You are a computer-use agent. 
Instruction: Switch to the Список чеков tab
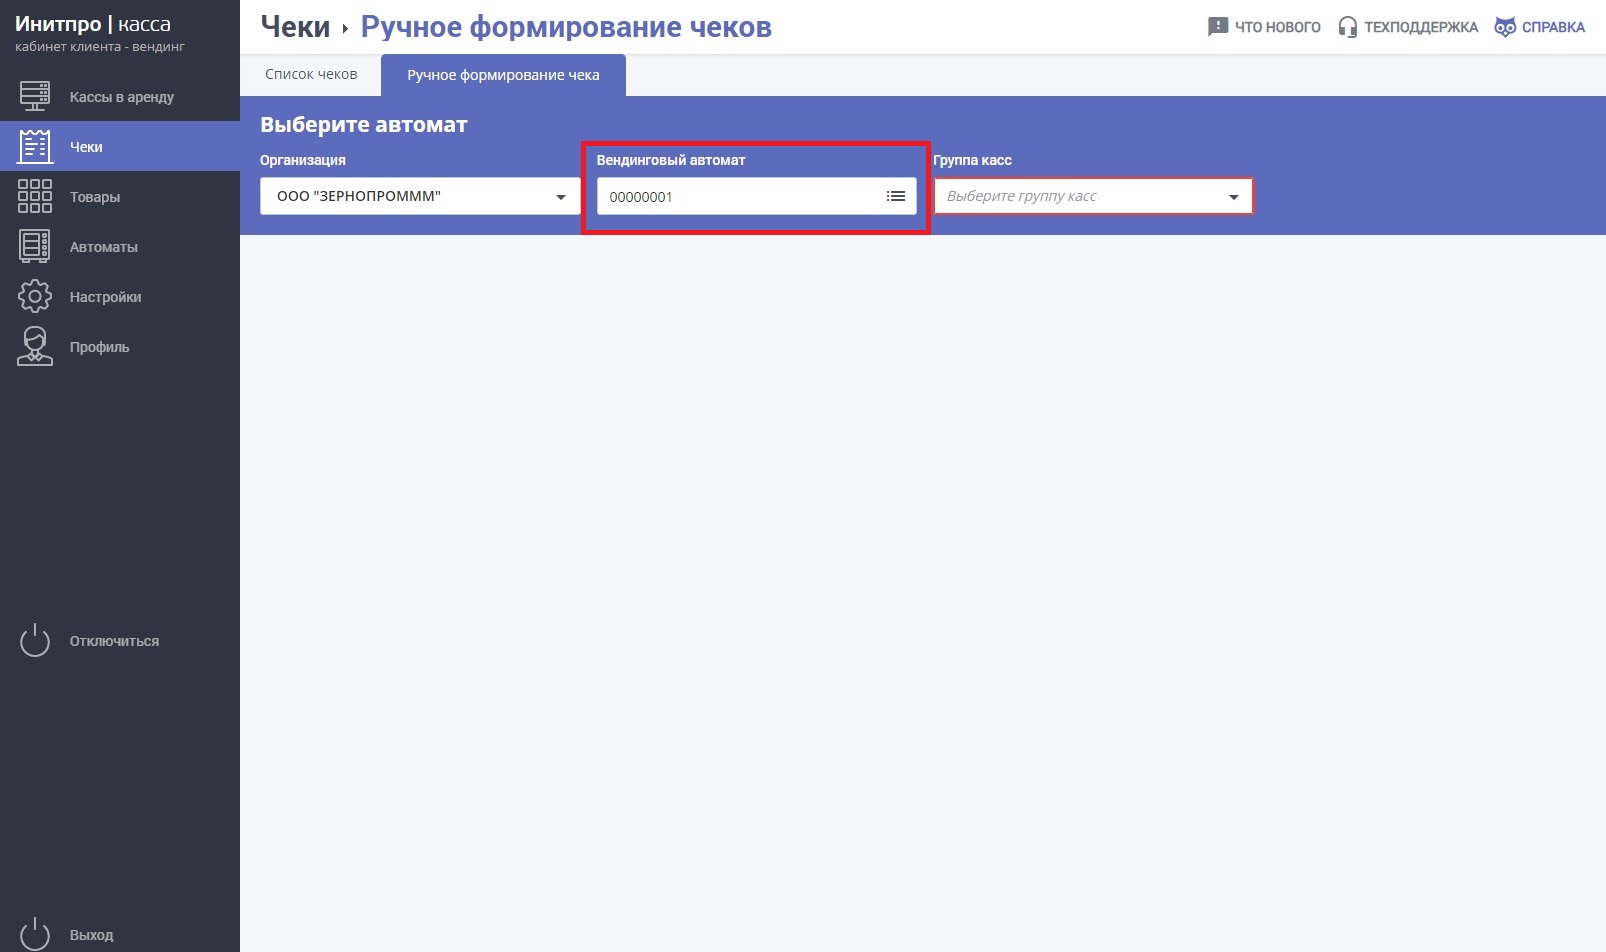(x=311, y=75)
